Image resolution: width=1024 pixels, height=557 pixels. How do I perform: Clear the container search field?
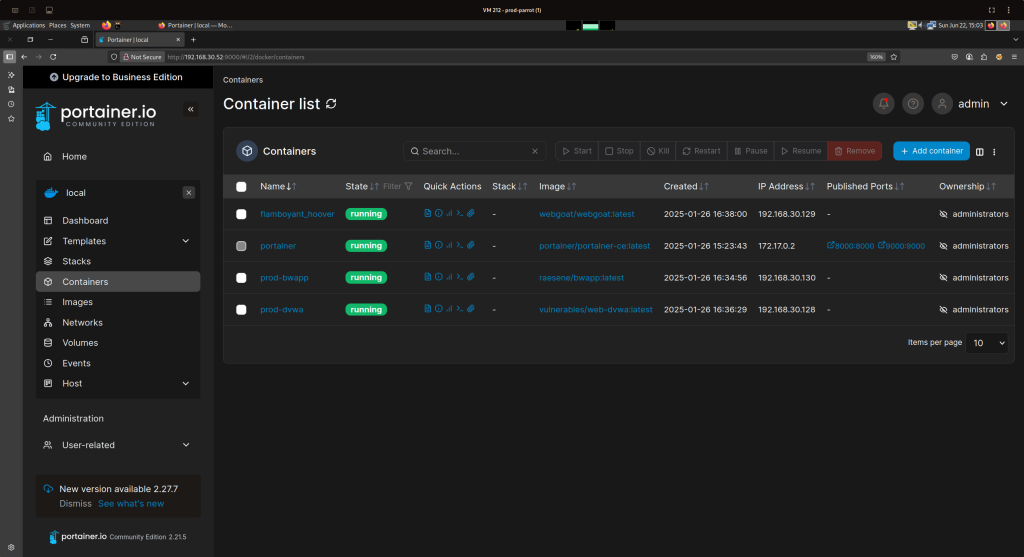[535, 151]
